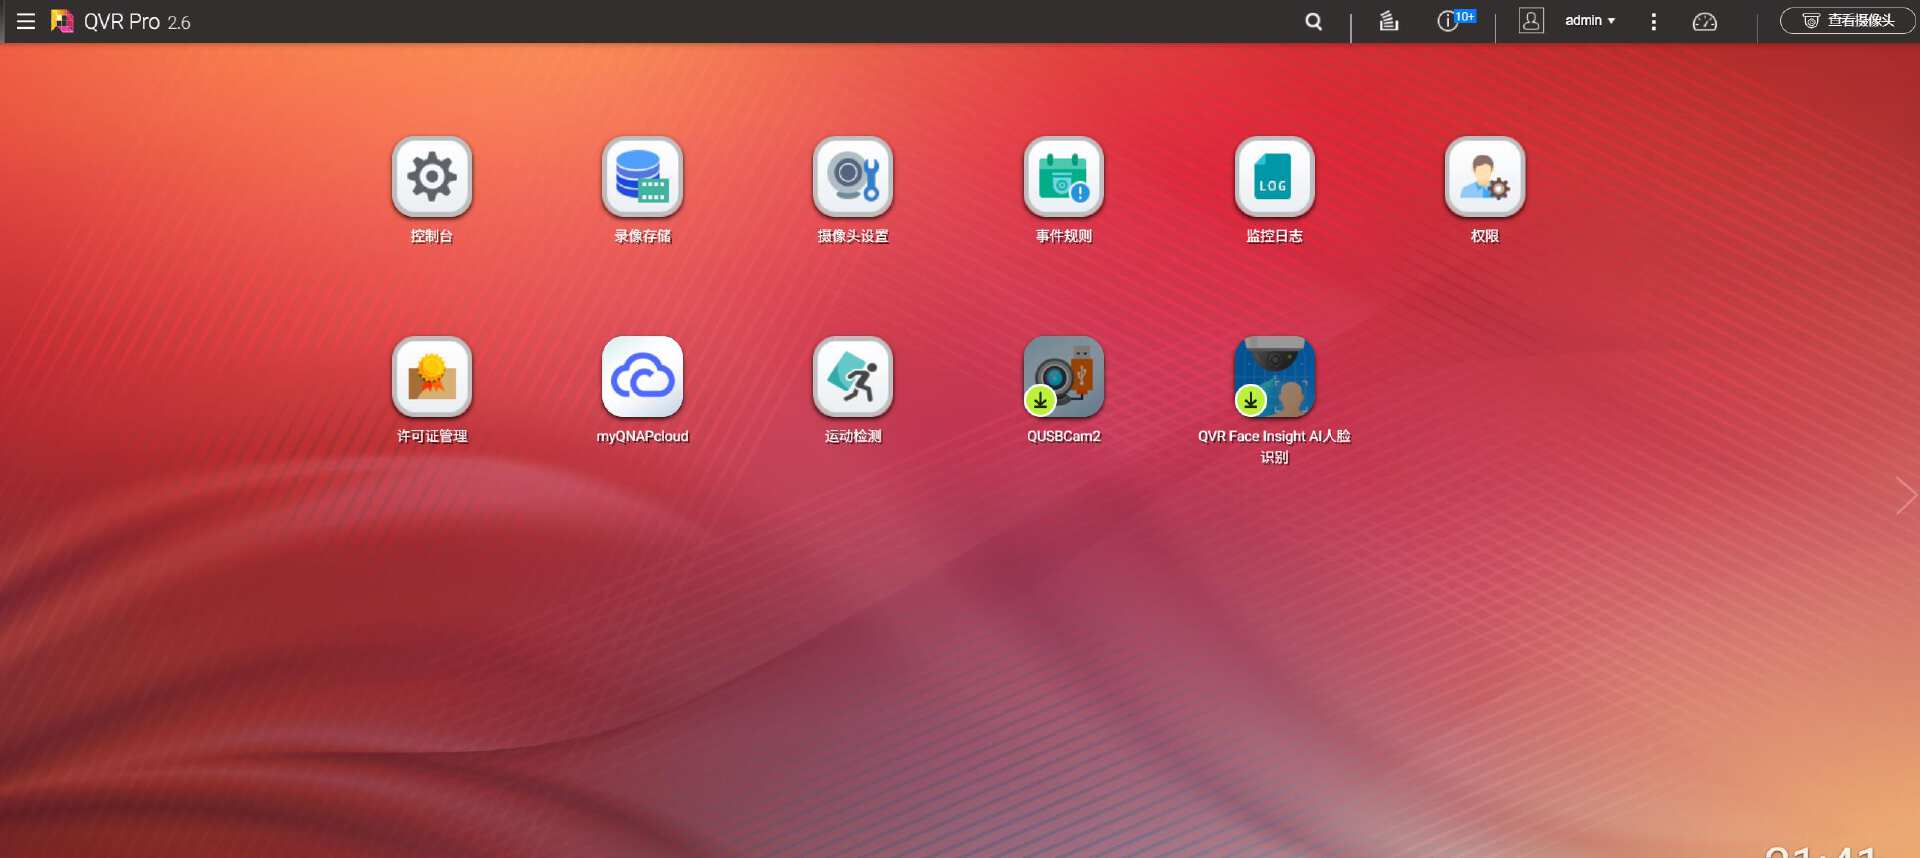Click the 摄像头设置 label text
This screenshot has width=1920, height=858.
point(853,237)
